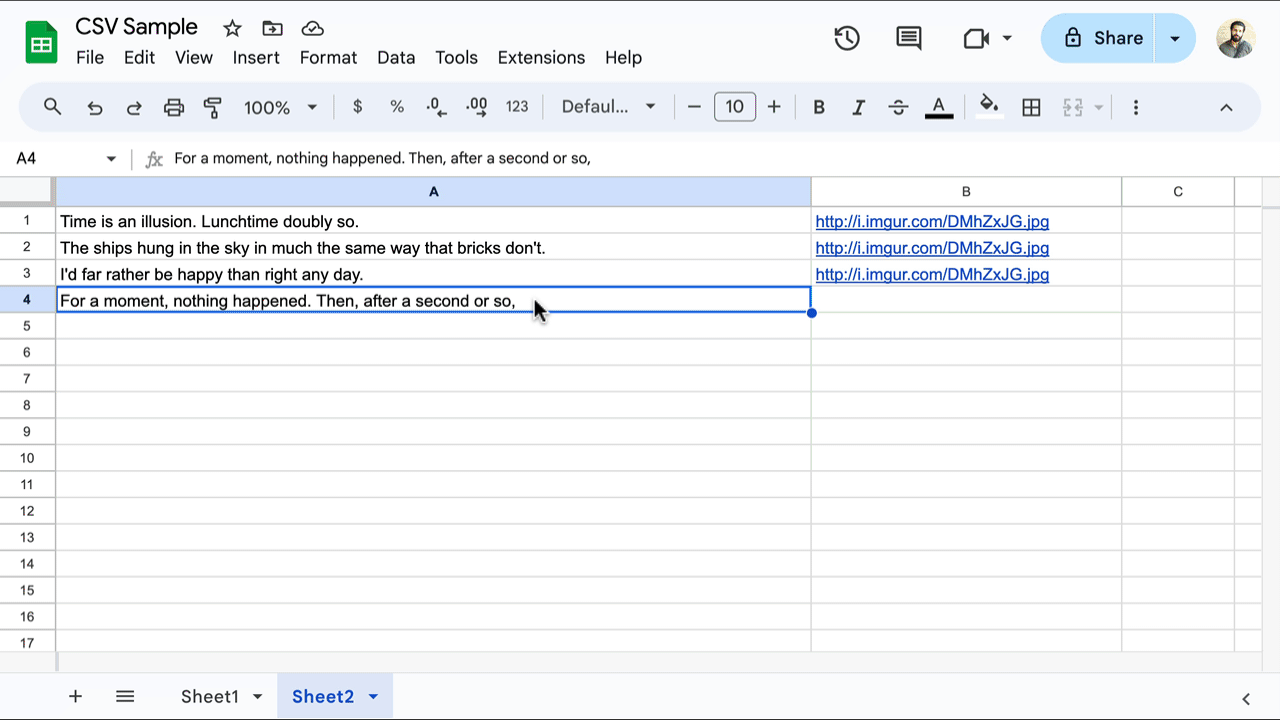Select column C header
The image size is (1280, 720).
[1178, 191]
